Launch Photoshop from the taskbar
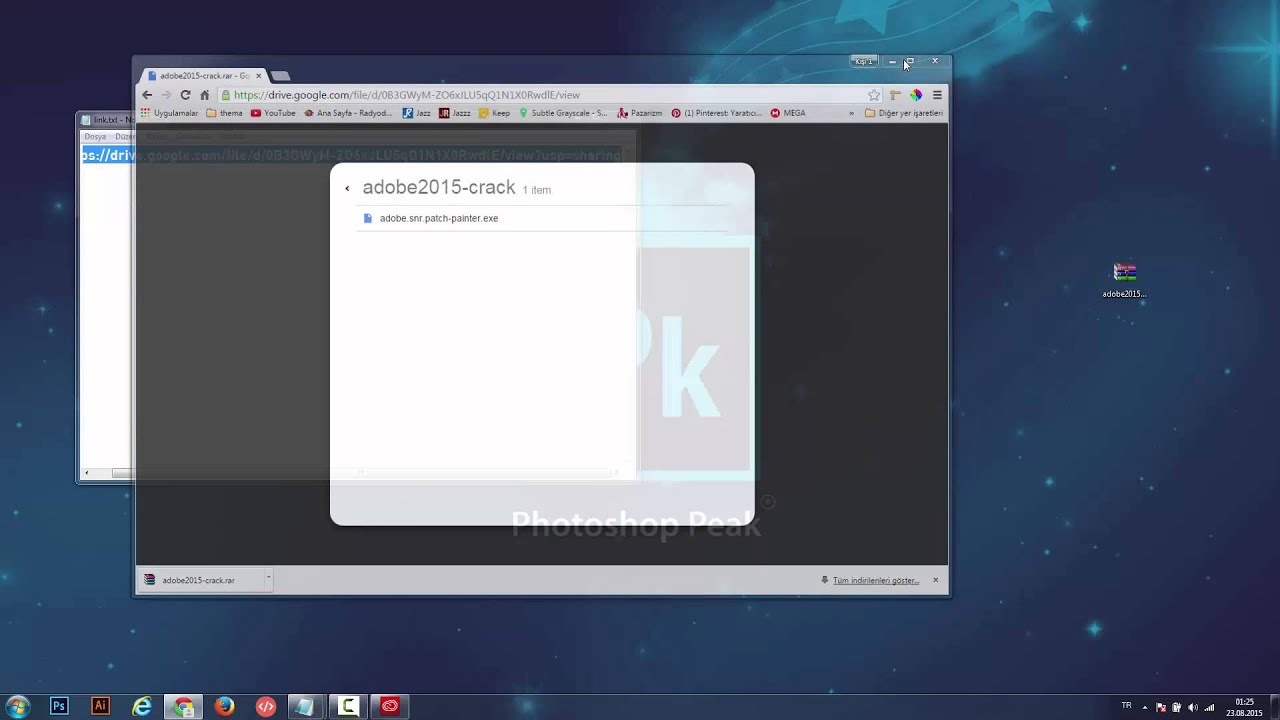Viewport: 1280px width, 720px height. [x=59, y=706]
